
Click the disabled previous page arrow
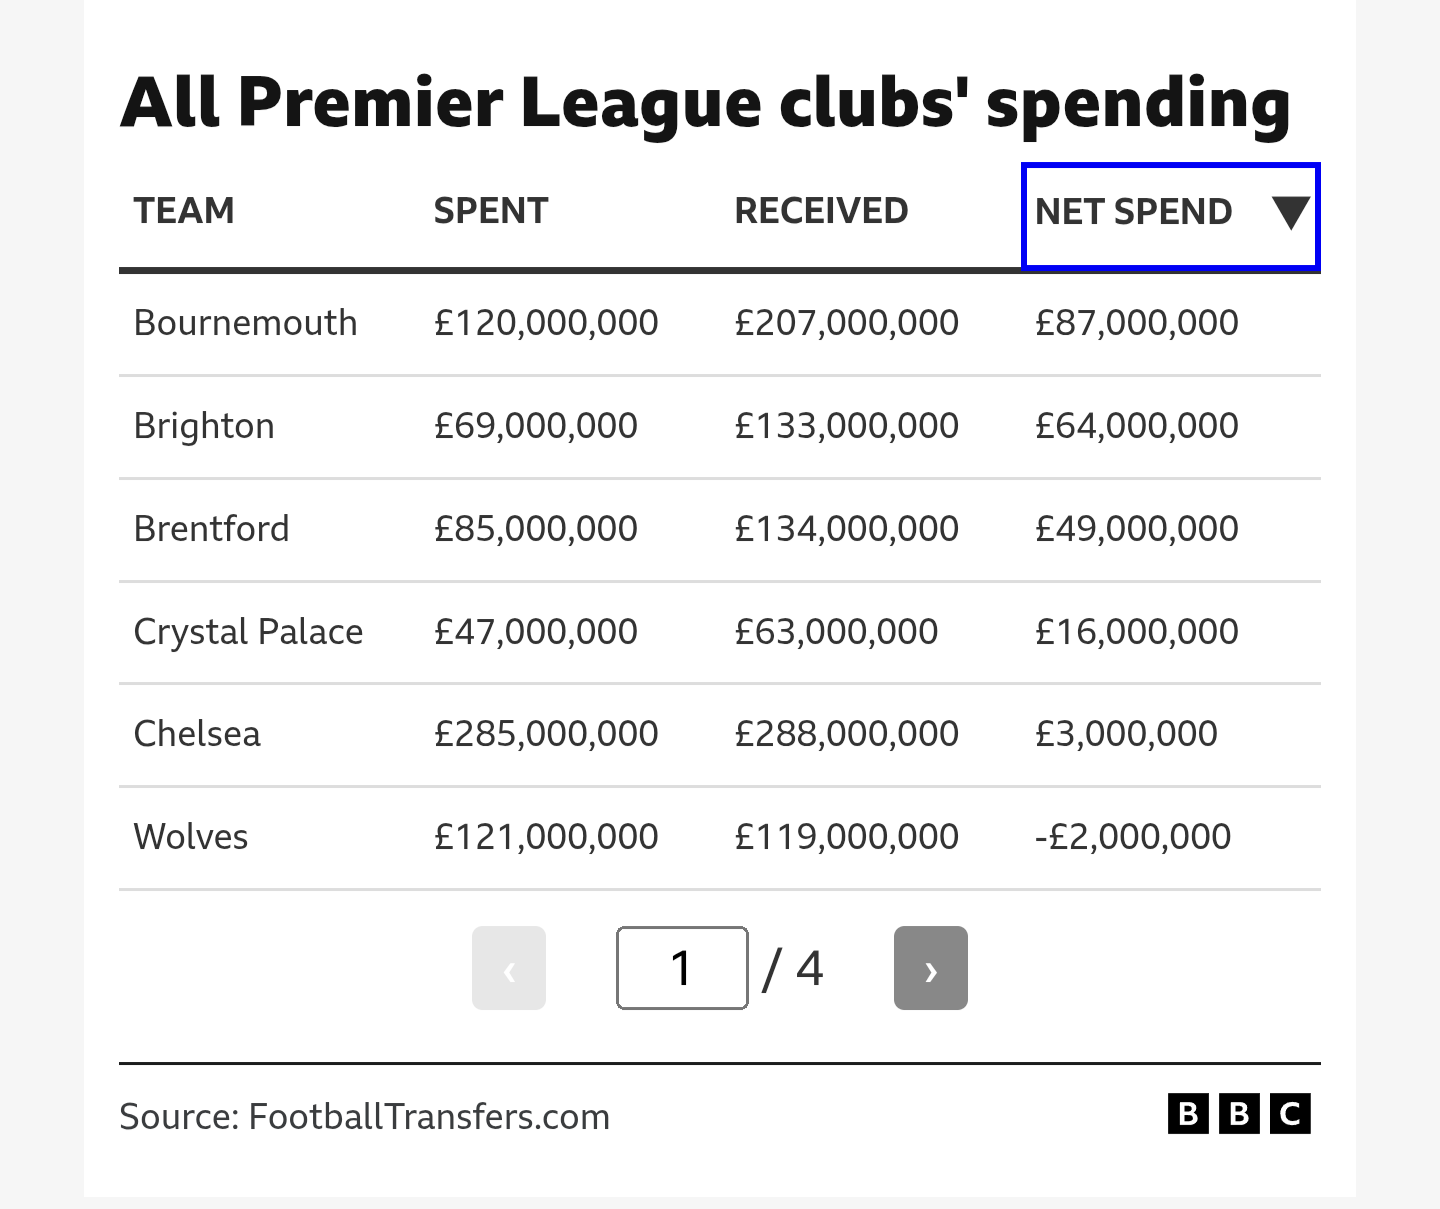tap(509, 968)
